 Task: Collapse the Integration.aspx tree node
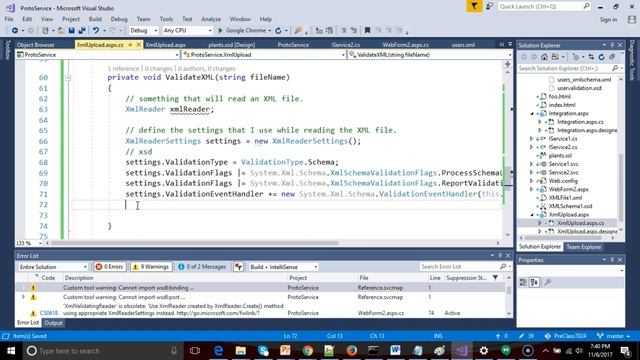click(x=532, y=113)
